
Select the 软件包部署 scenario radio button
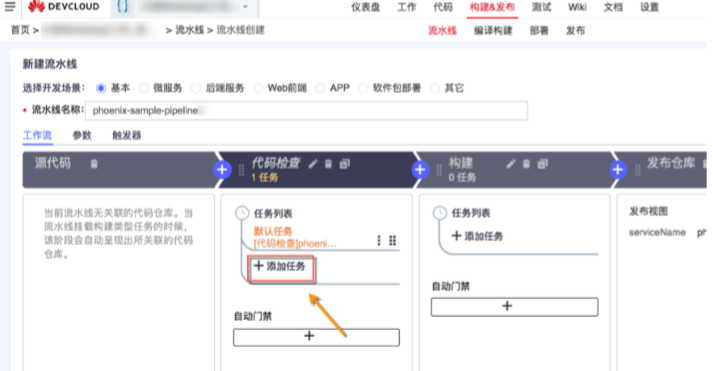[363, 88]
